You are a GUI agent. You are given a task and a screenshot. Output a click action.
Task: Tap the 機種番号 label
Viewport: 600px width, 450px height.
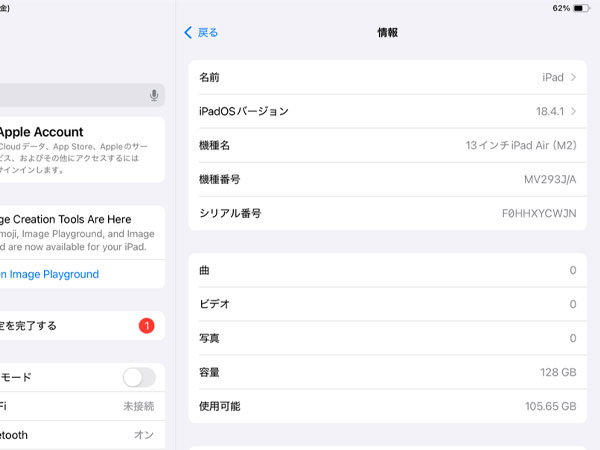point(220,179)
